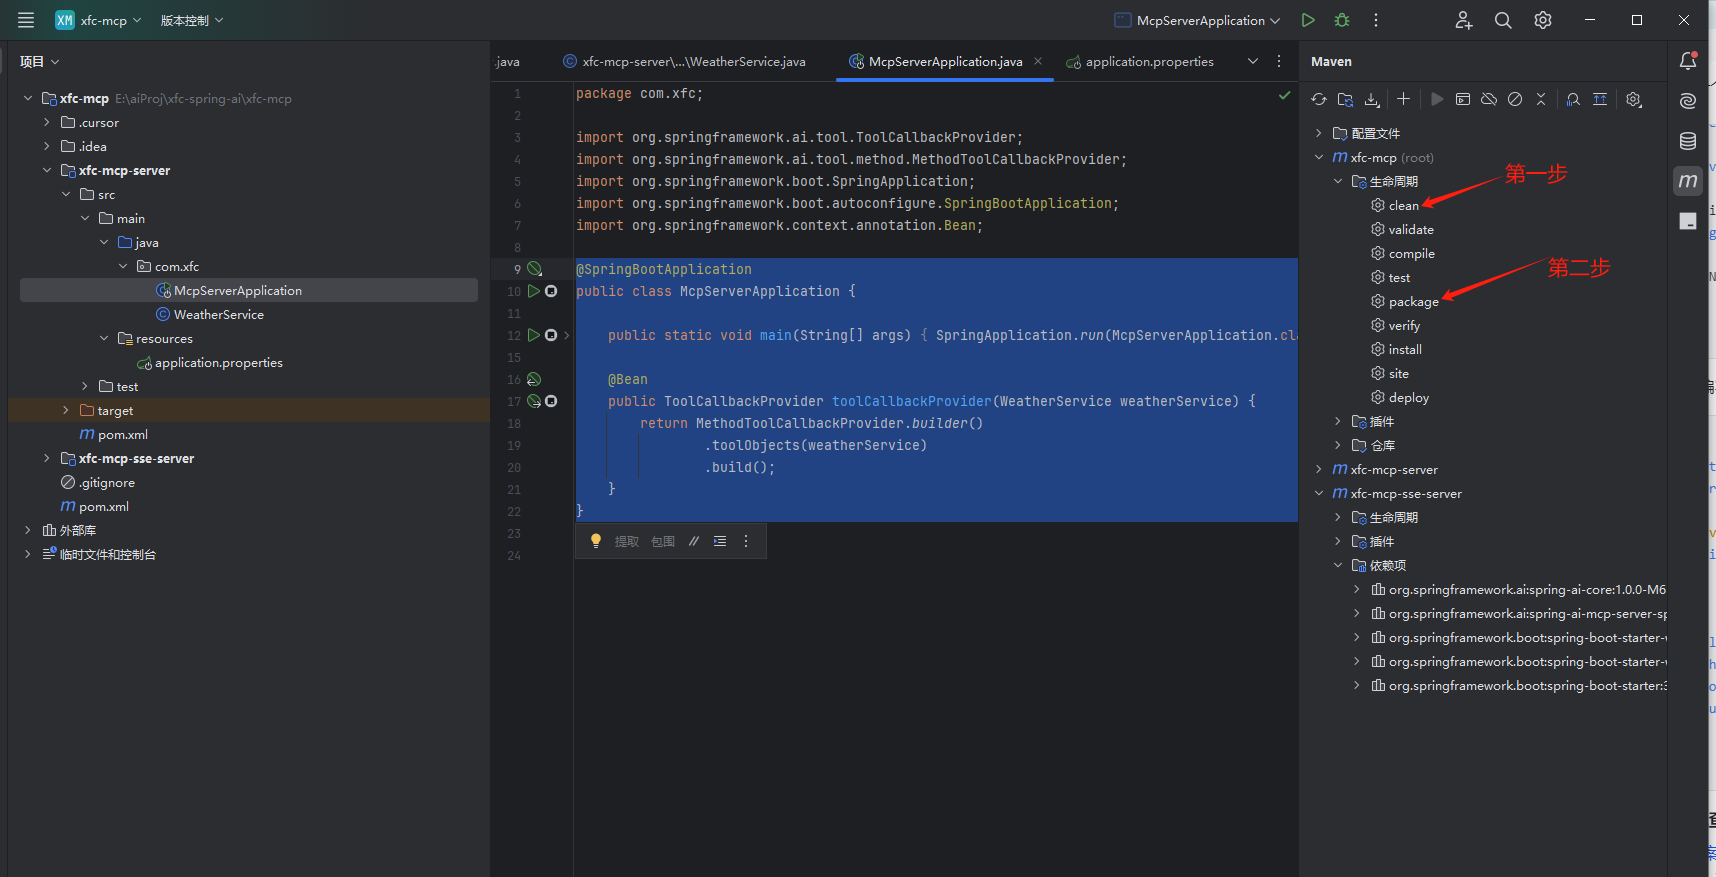Expand xfc-mcp-server Maven module
Image resolution: width=1716 pixels, height=877 pixels.
pos(1319,469)
